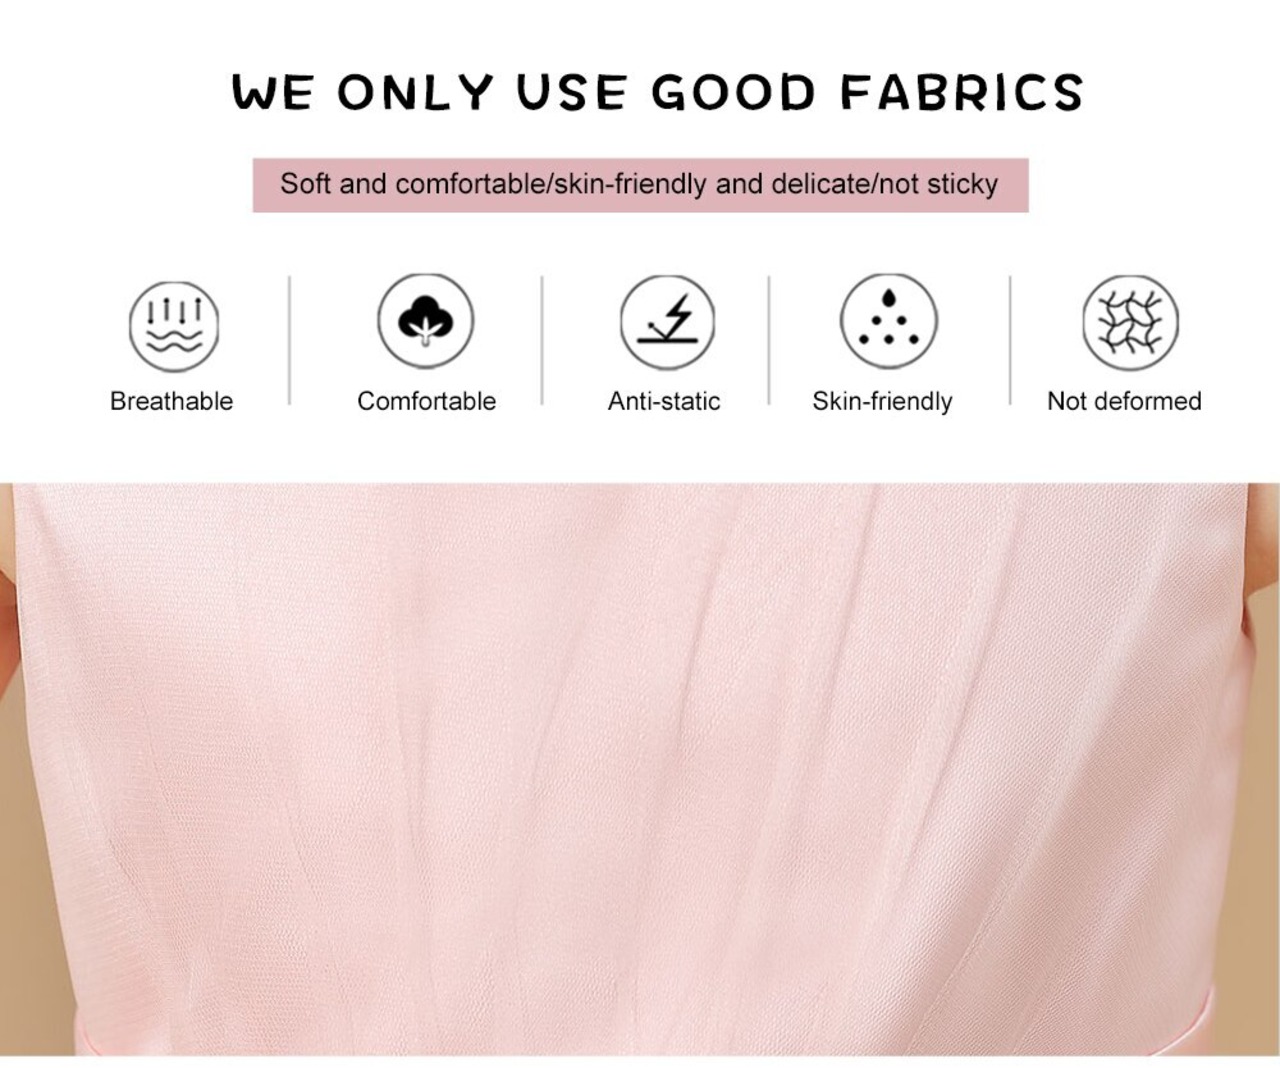This screenshot has height=1068, width=1280.
Task: Click the pink fabric close-up image
Action: (x=640, y=769)
